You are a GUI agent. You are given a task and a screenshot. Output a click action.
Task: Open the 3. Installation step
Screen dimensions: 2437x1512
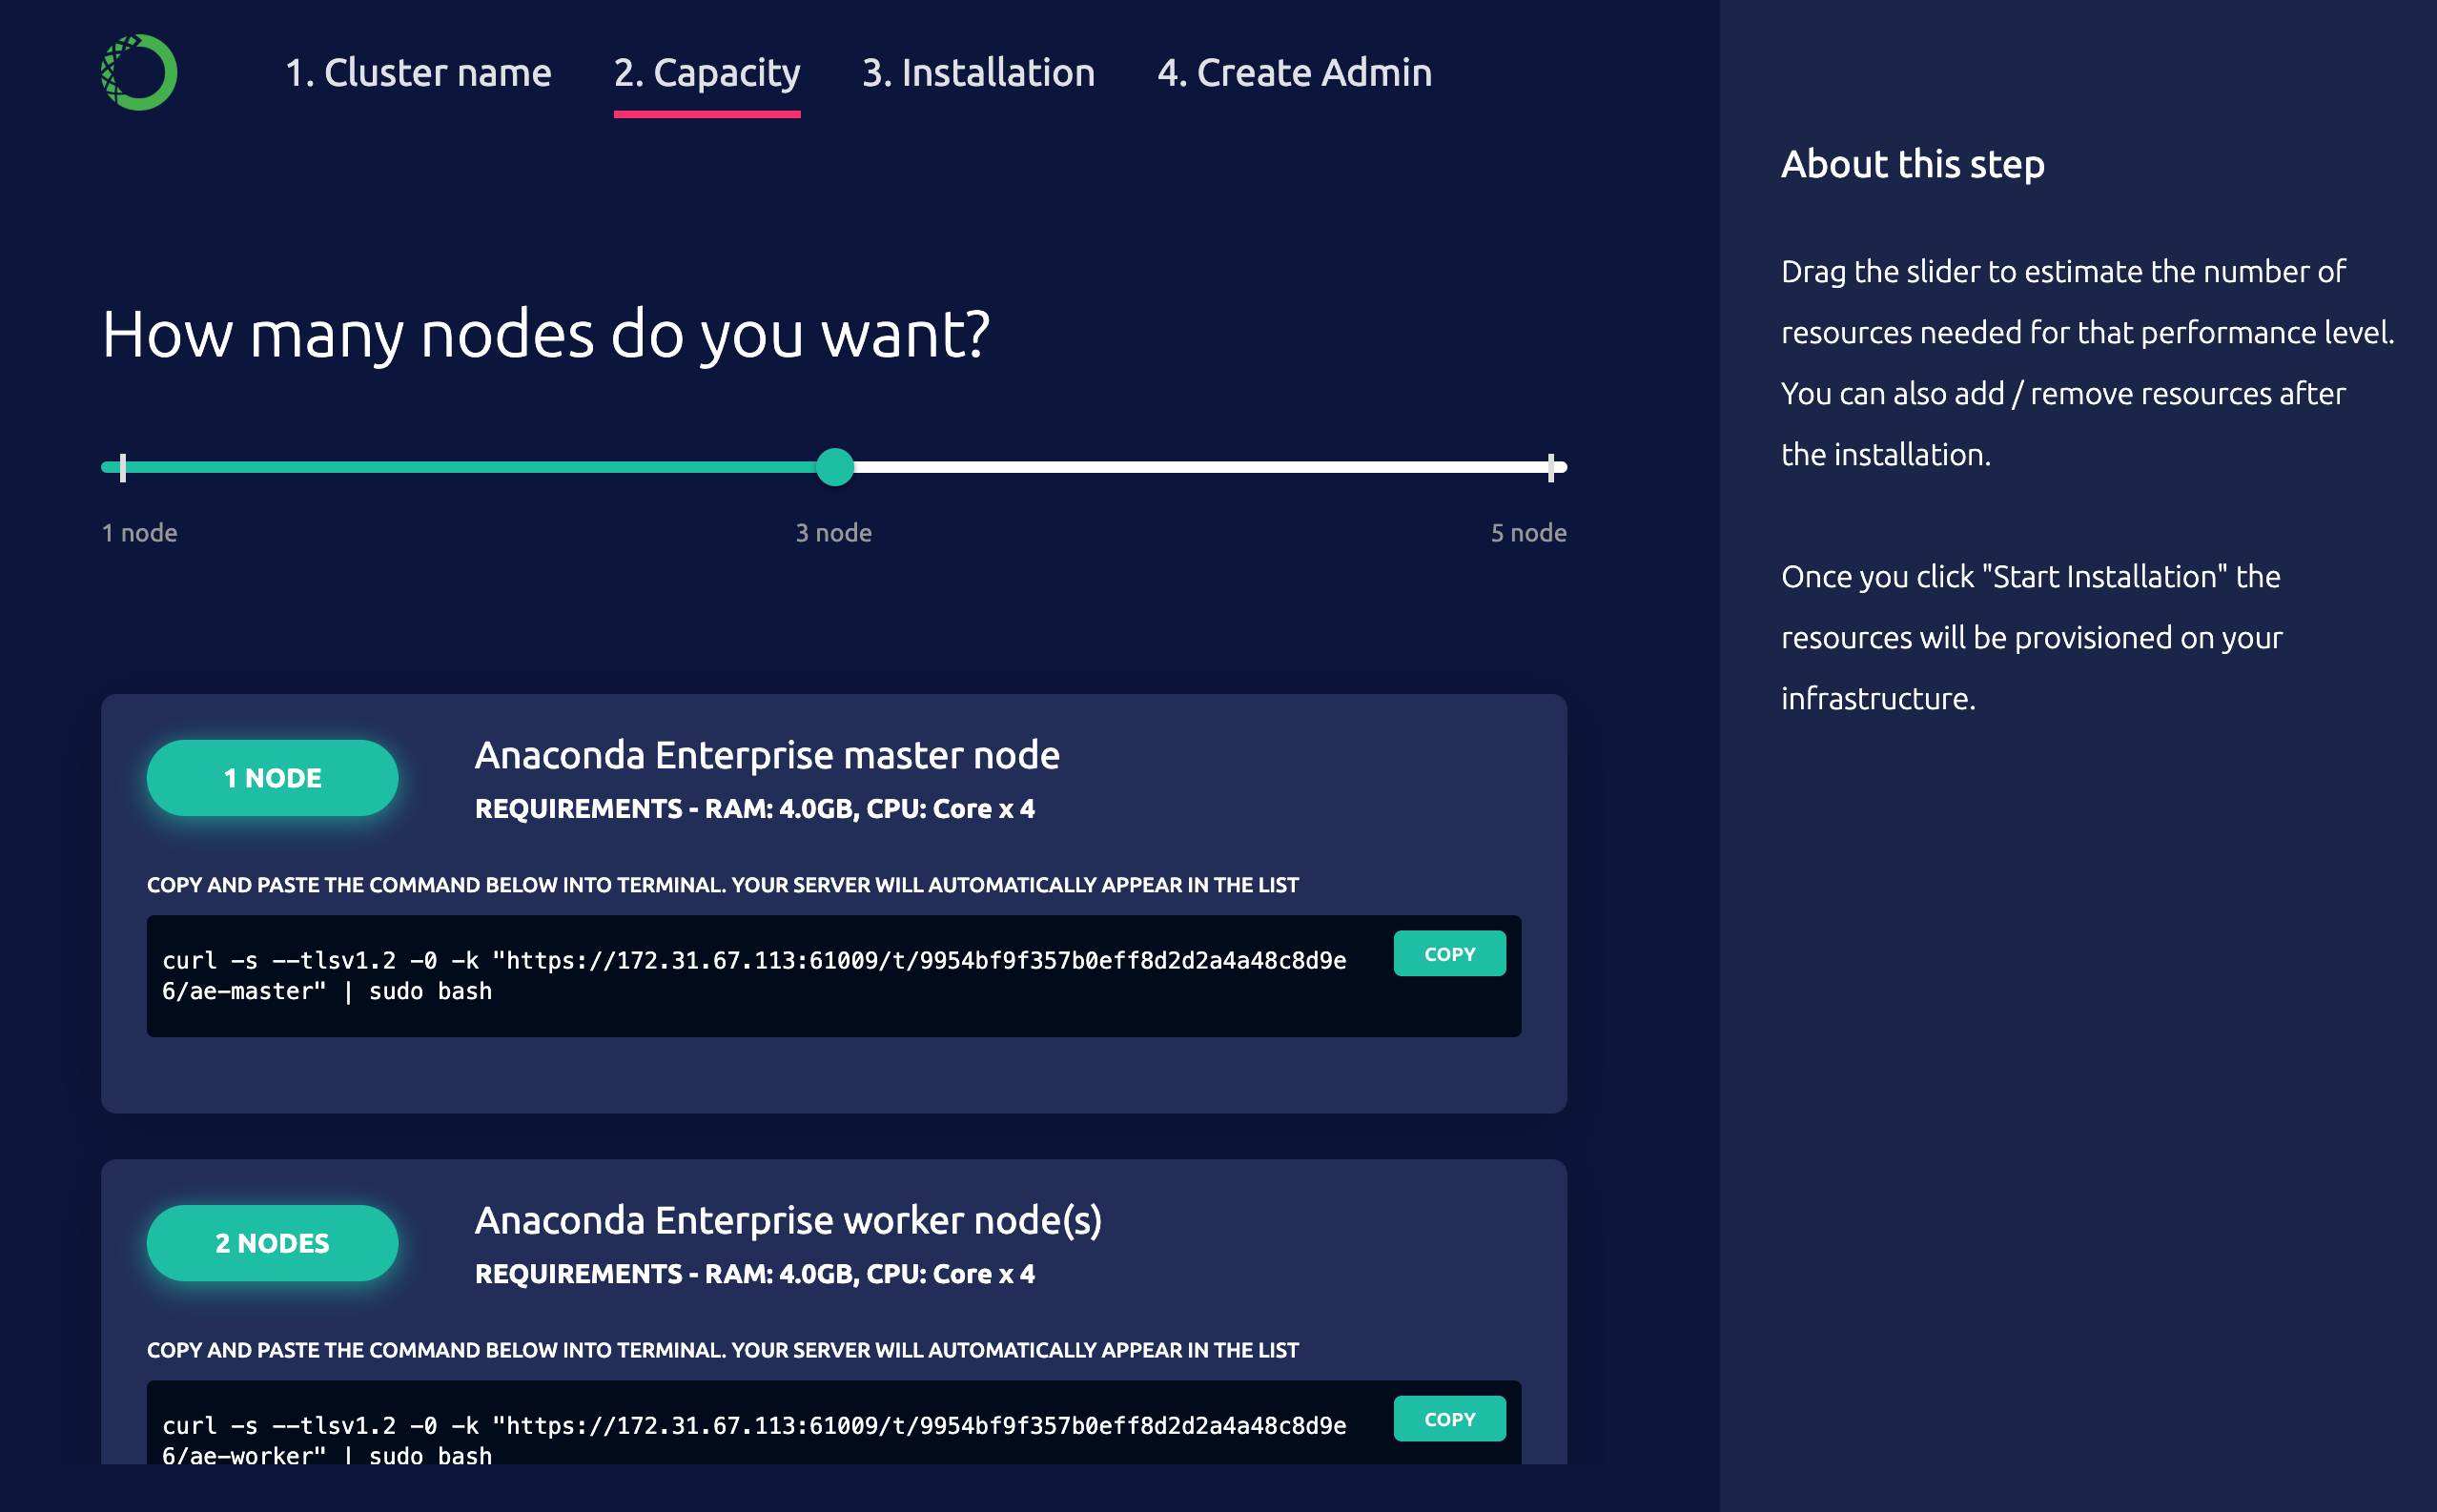[978, 73]
